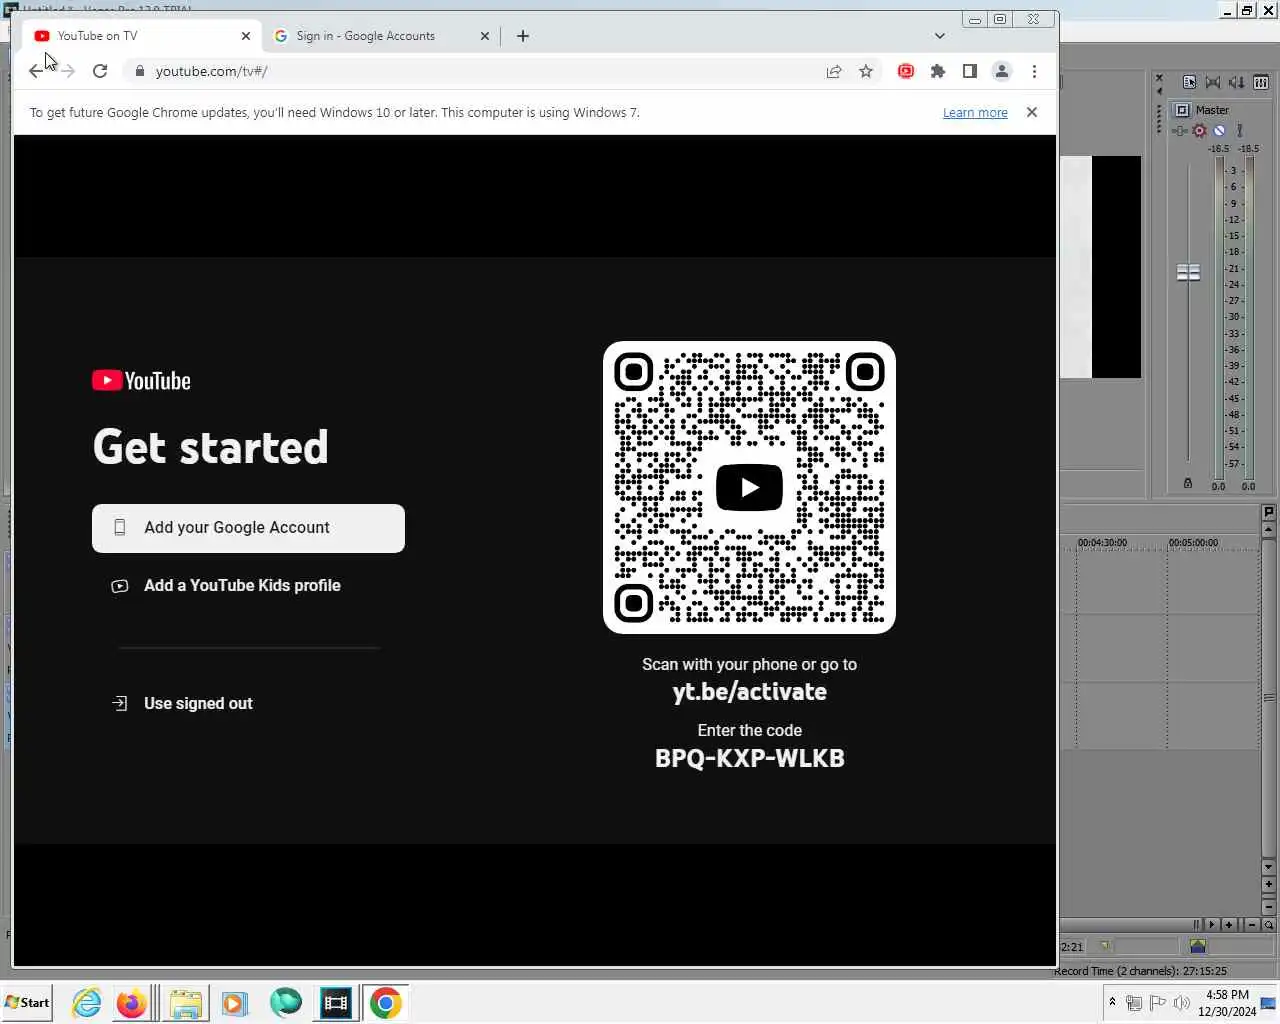1280x1024 pixels.
Task: Click the Vegas vertical scrollbar up arrow
Action: click(x=1269, y=529)
